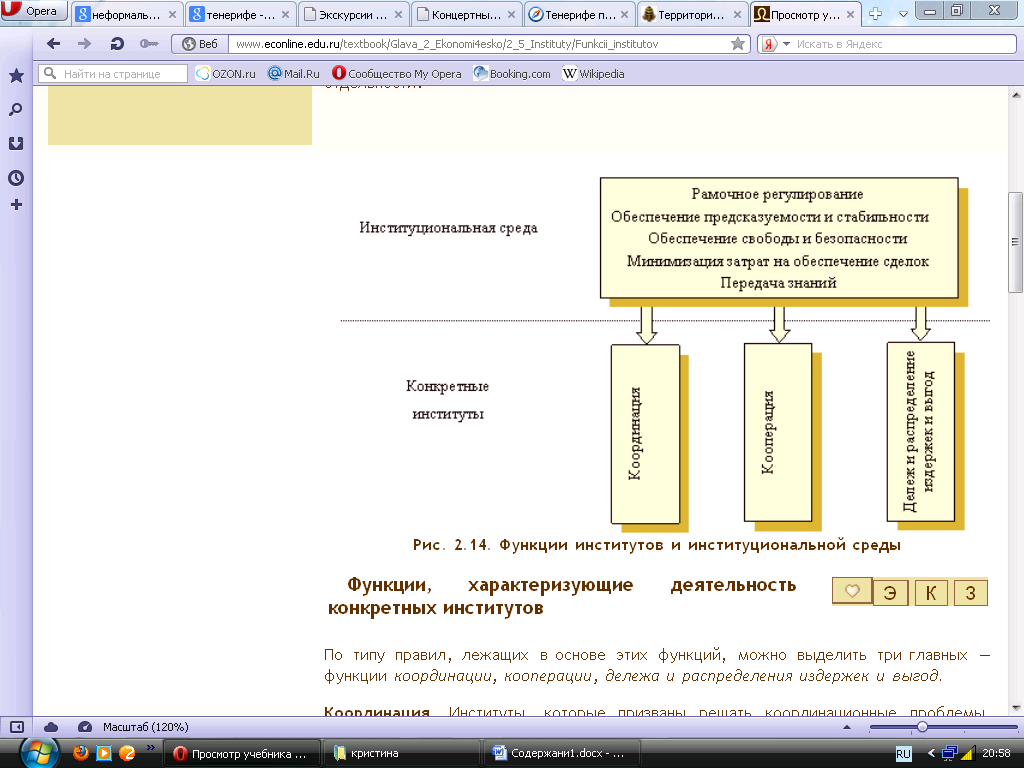
Task: Open the OZON.ru bookmark
Action: (x=226, y=74)
